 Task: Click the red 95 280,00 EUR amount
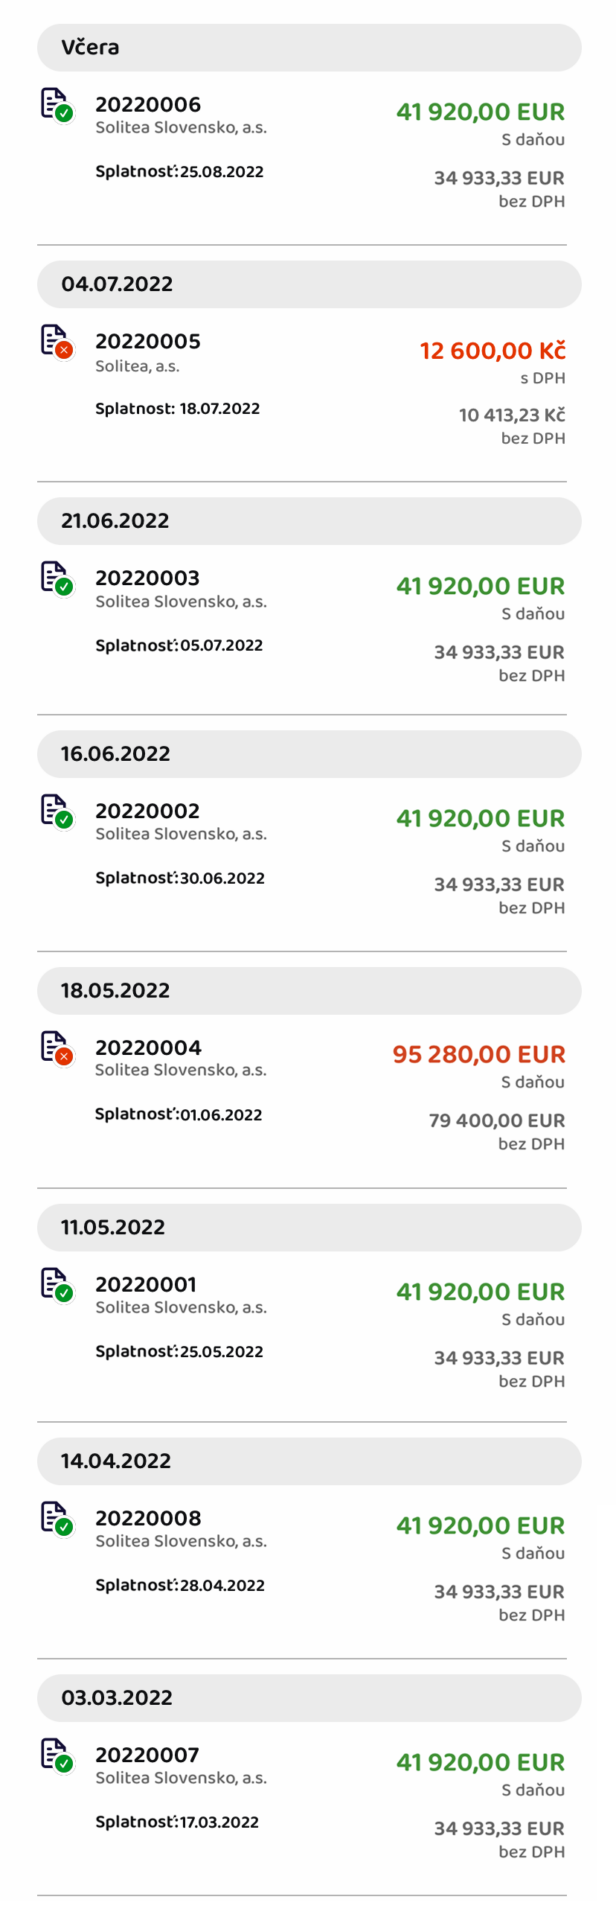(x=479, y=1054)
